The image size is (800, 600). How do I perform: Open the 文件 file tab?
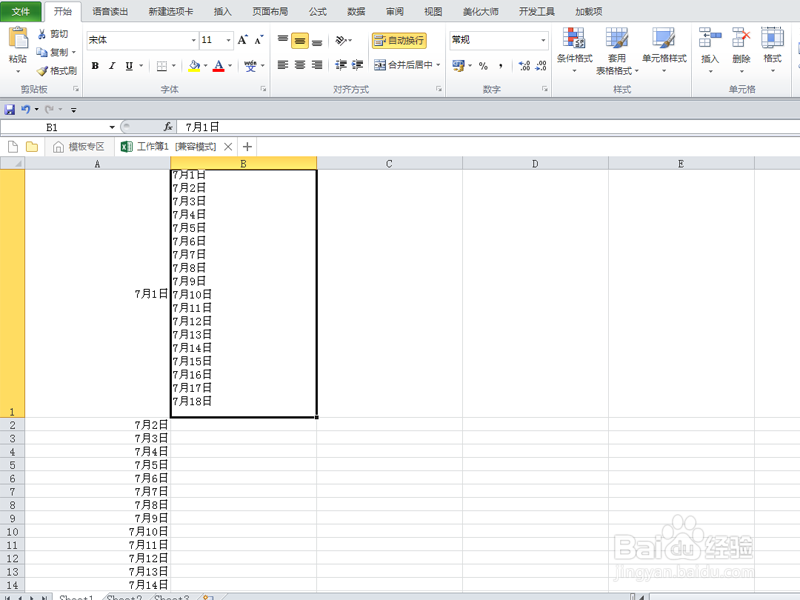[21, 11]
